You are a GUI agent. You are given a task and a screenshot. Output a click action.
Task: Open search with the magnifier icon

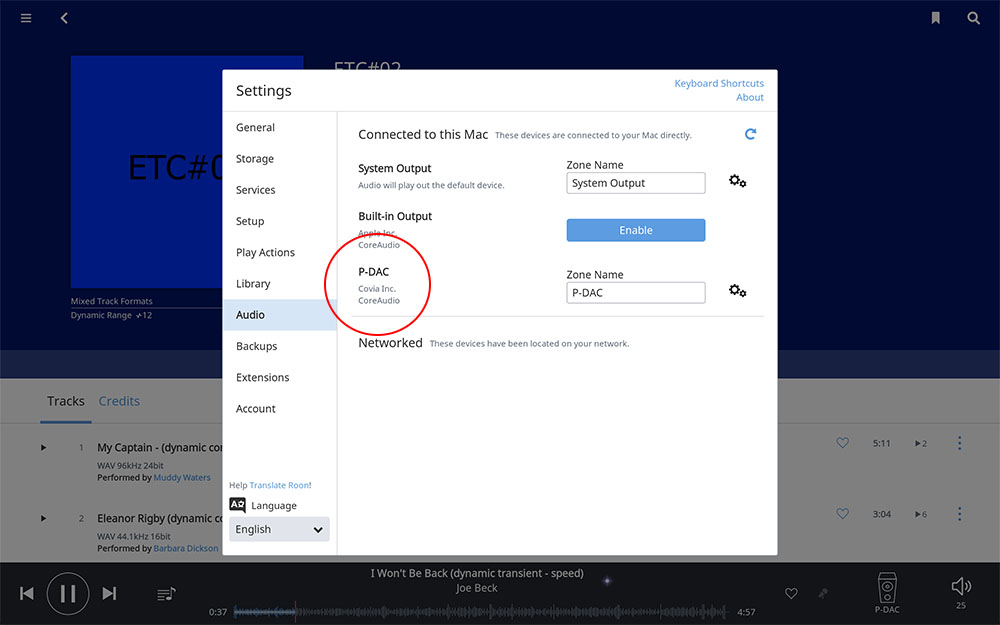point(973,18)
